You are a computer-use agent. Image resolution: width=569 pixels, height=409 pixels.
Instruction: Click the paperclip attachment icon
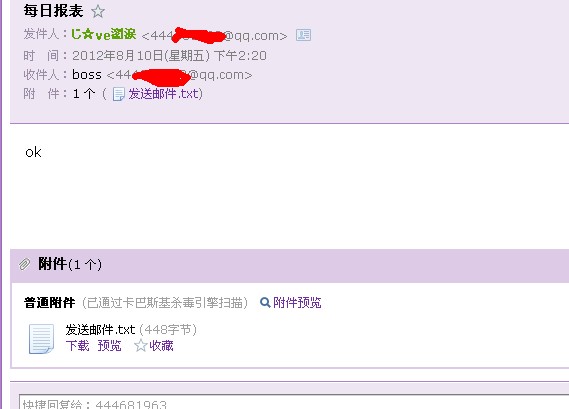(25, 264)
